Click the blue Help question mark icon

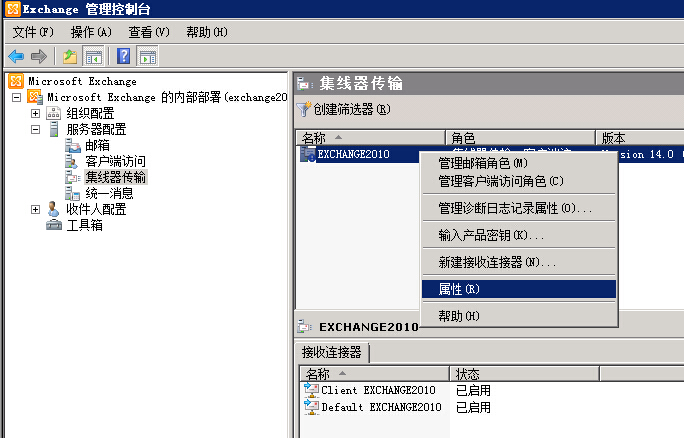124,56
